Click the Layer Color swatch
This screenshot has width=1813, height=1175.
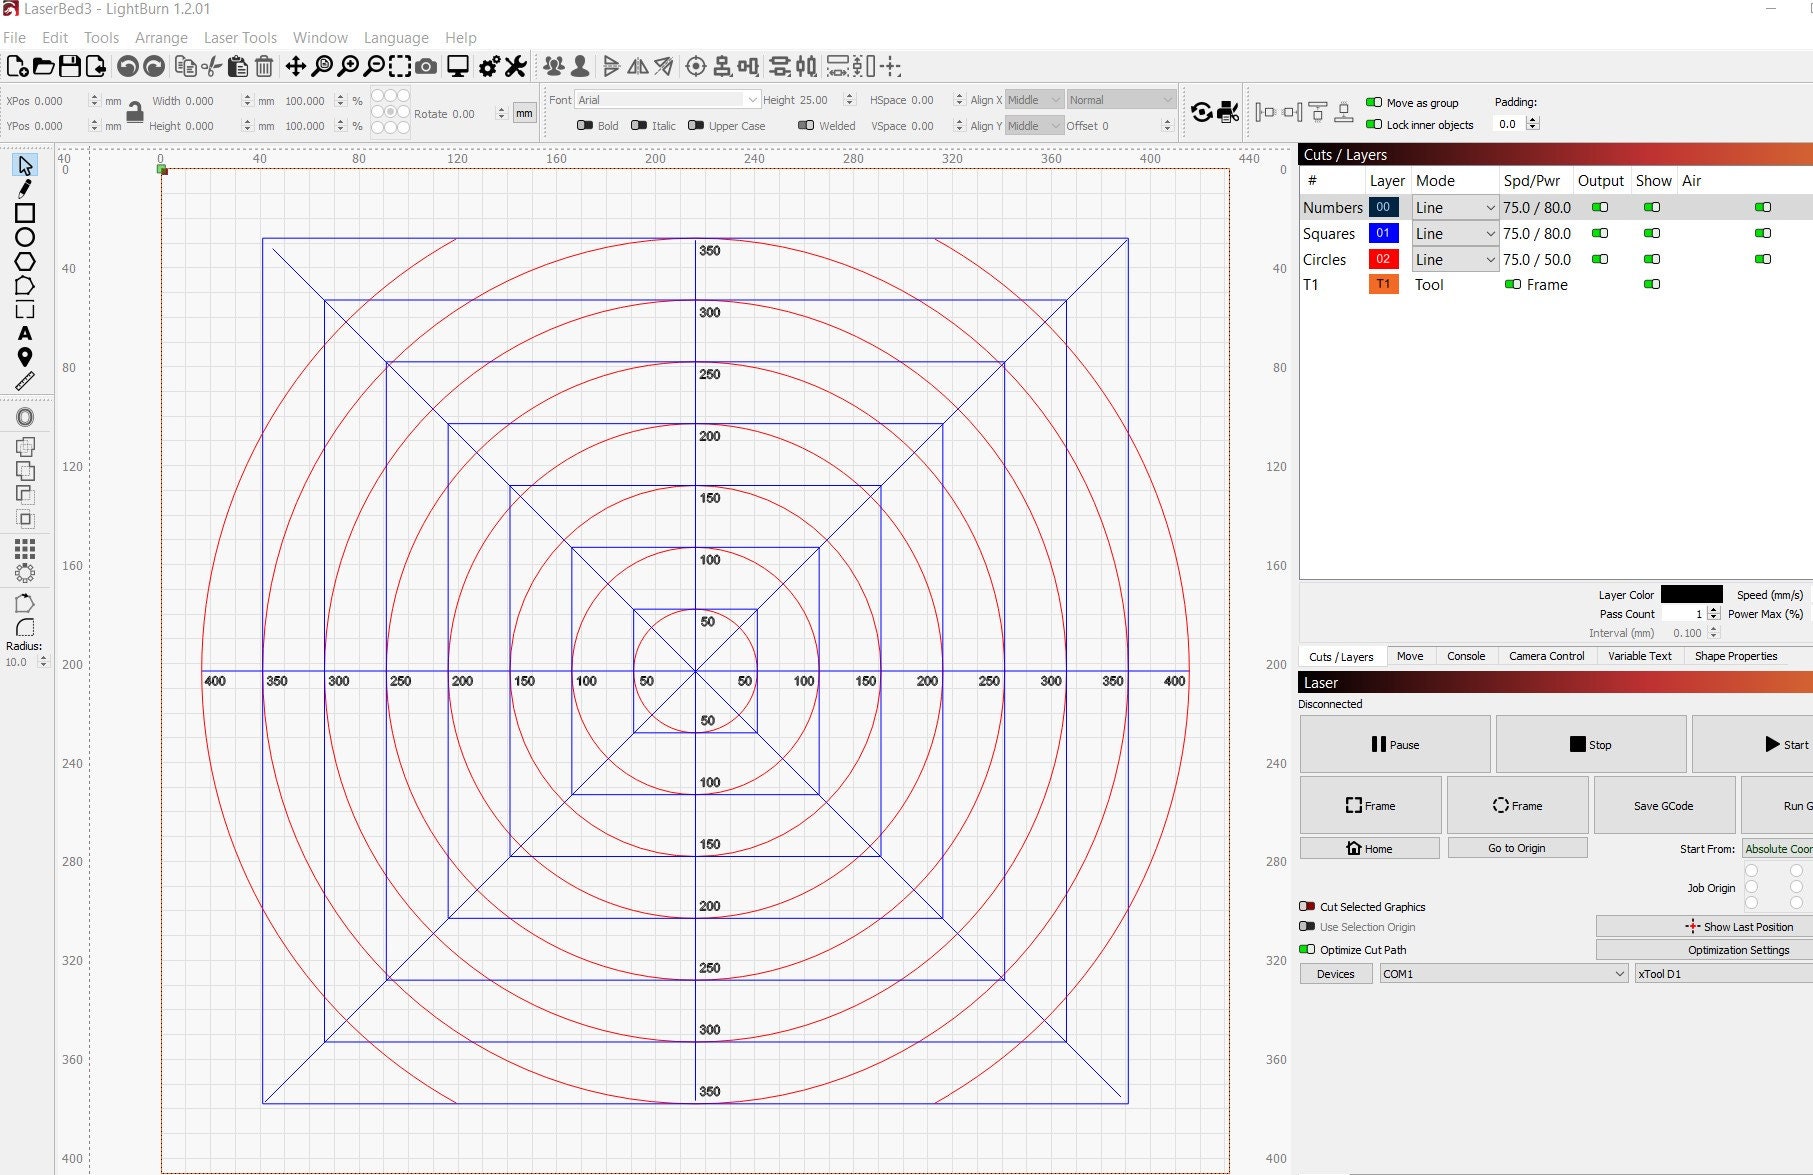(x=1690, y=594)
